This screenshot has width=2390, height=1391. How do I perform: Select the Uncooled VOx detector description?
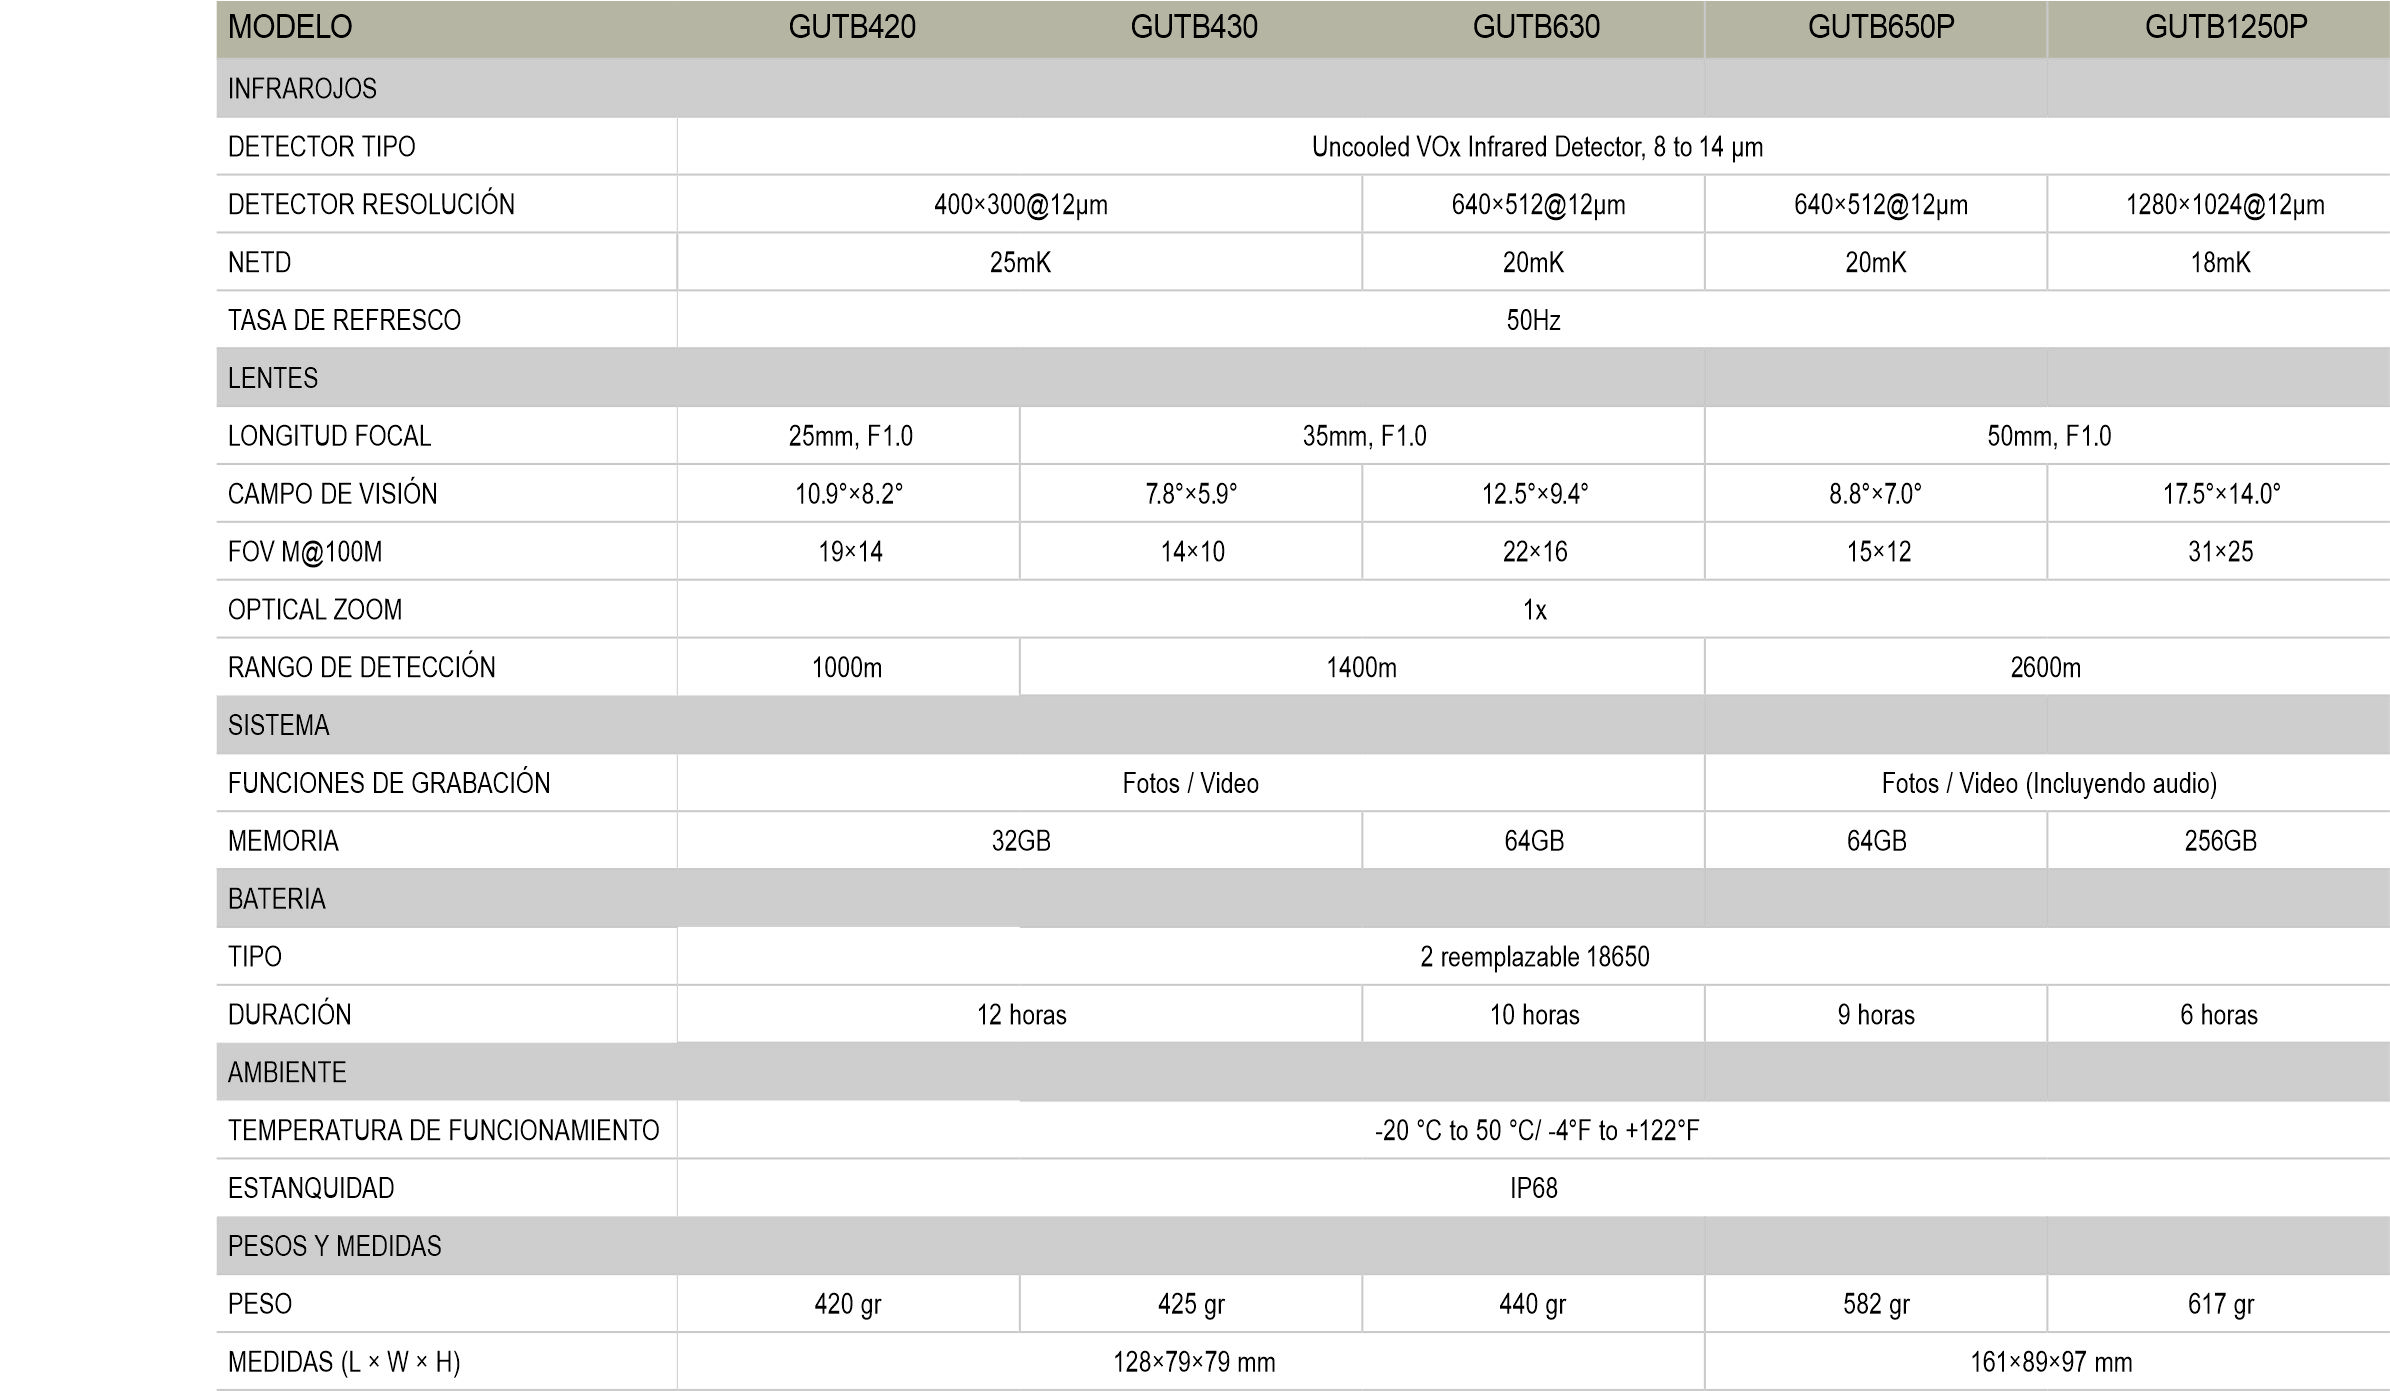tap(1536, 147)
